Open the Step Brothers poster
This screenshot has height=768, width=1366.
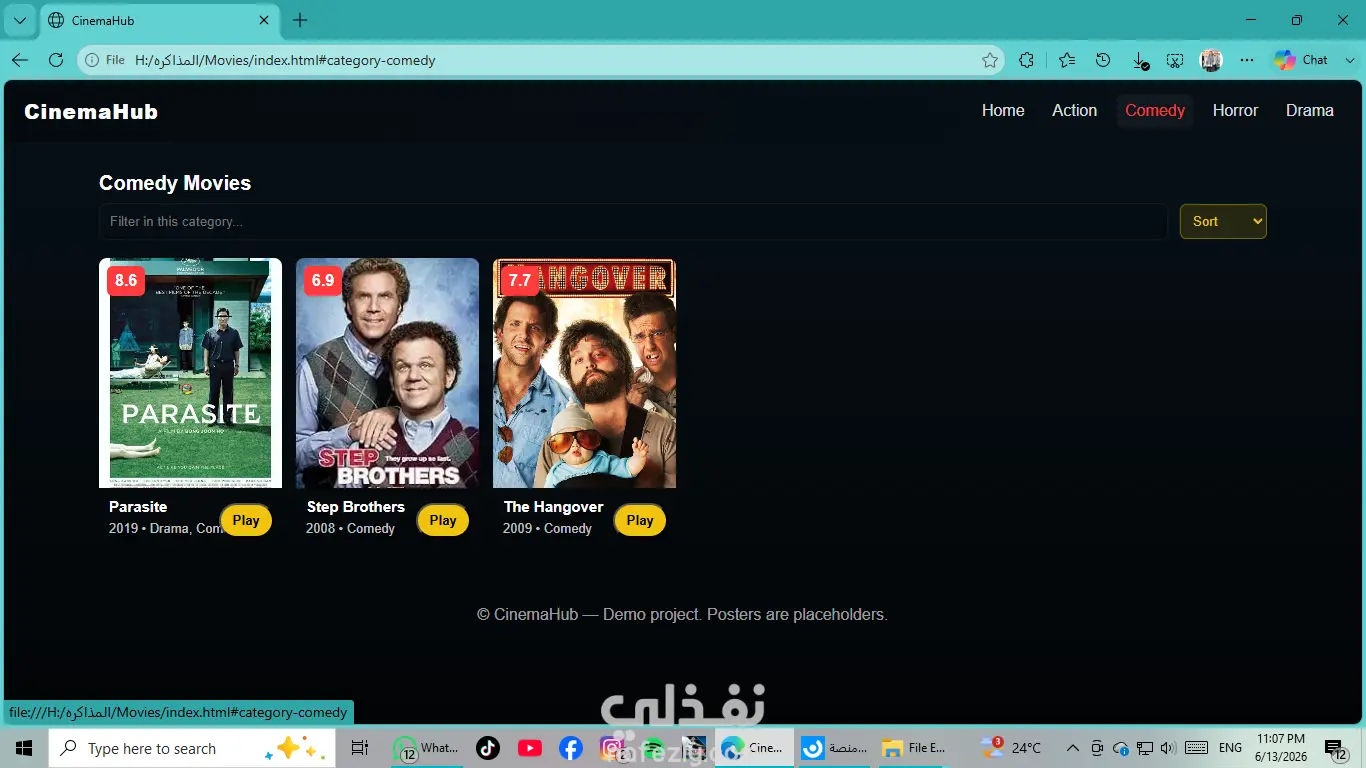coord(387,373)
